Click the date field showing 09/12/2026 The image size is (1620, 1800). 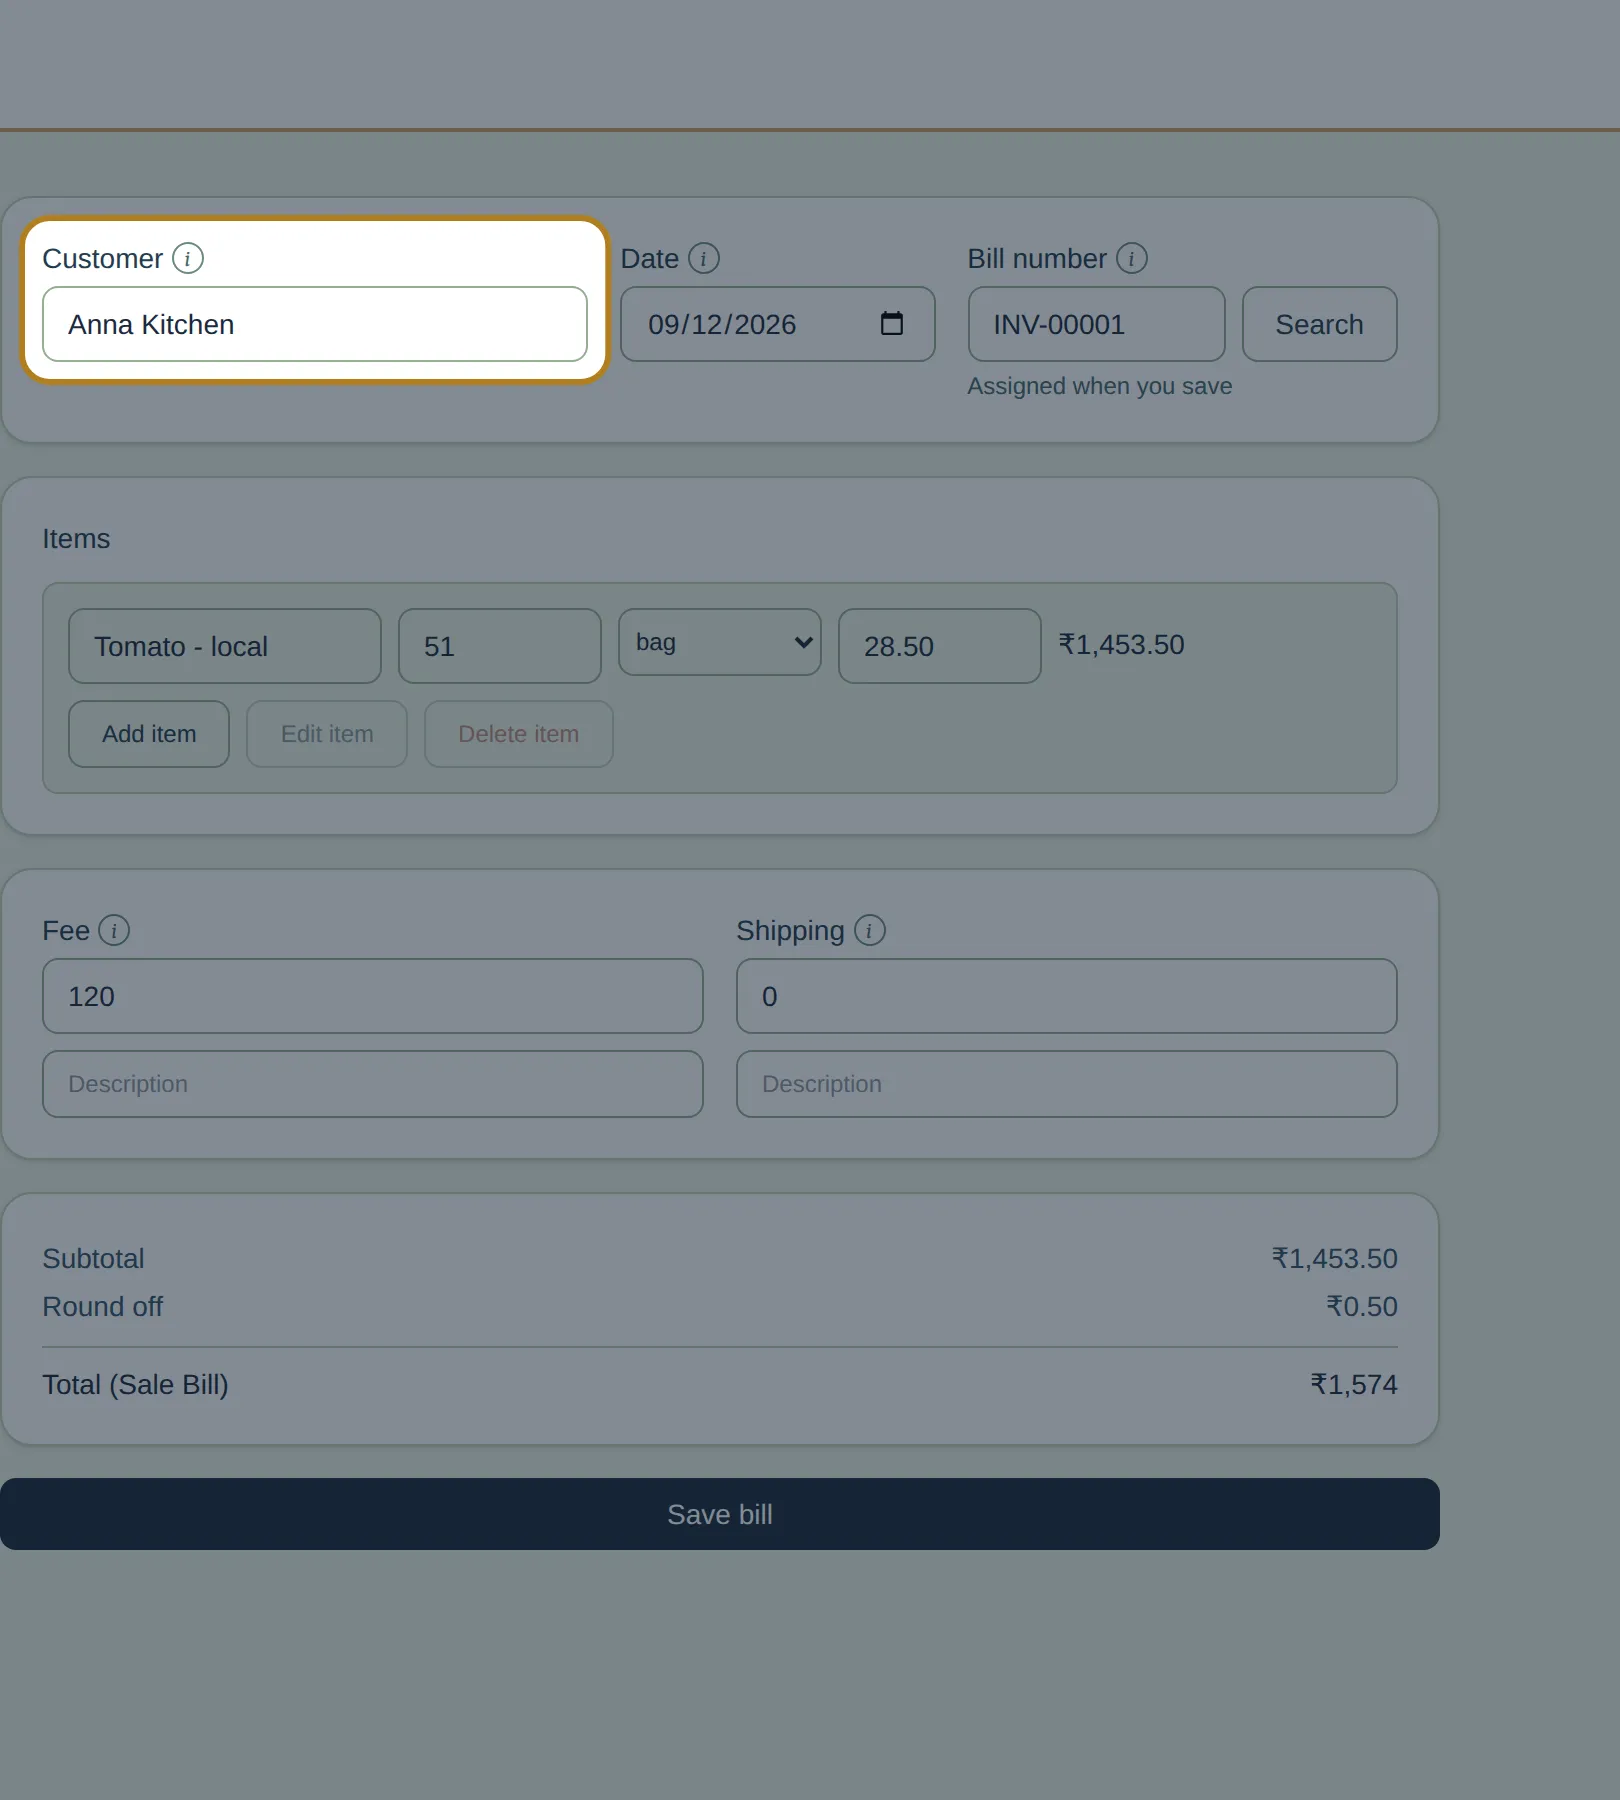[778, 324]
